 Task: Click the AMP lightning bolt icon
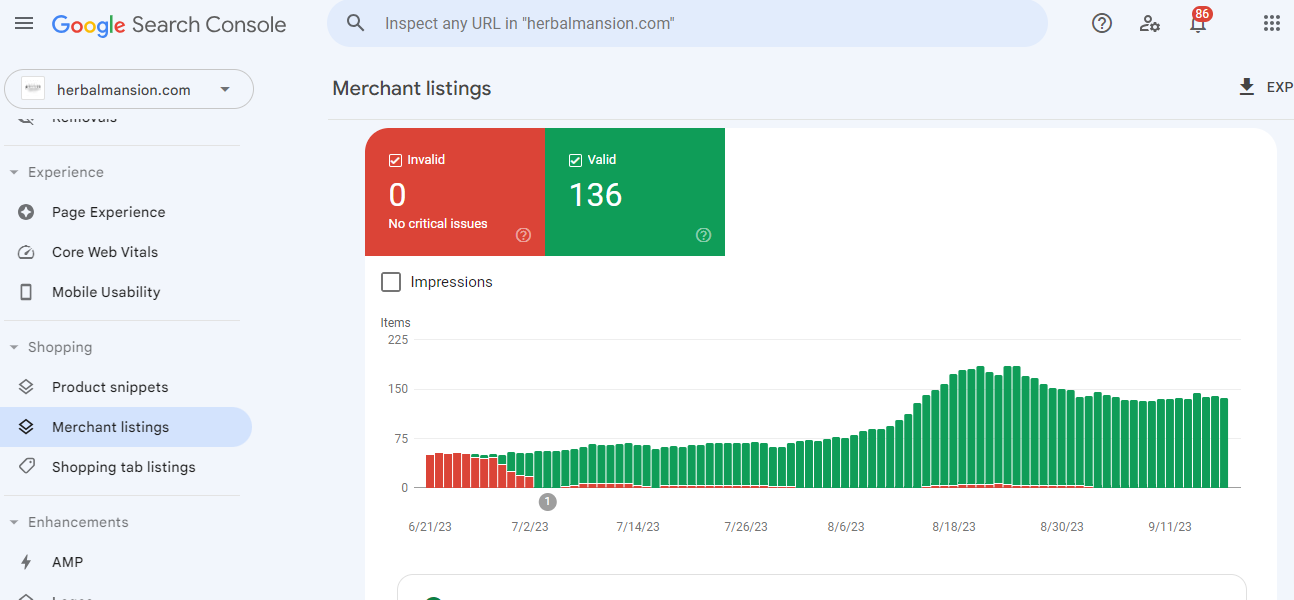point(27,562)
